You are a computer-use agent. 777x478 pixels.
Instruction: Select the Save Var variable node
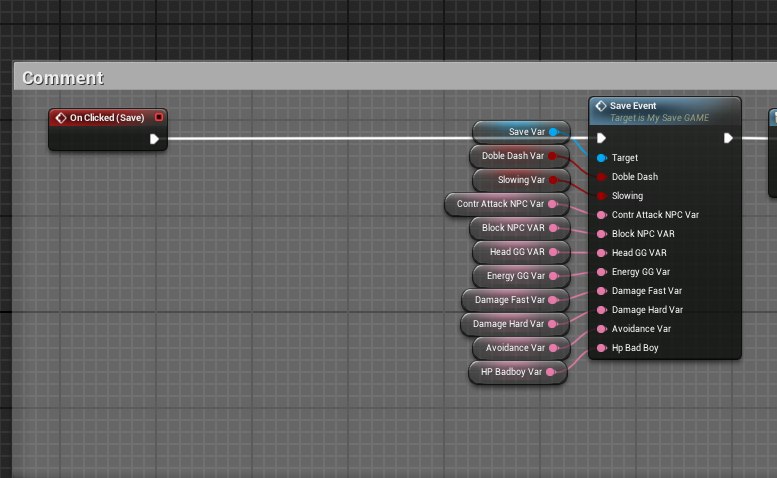pyautogui.click(x=521, y=132)
